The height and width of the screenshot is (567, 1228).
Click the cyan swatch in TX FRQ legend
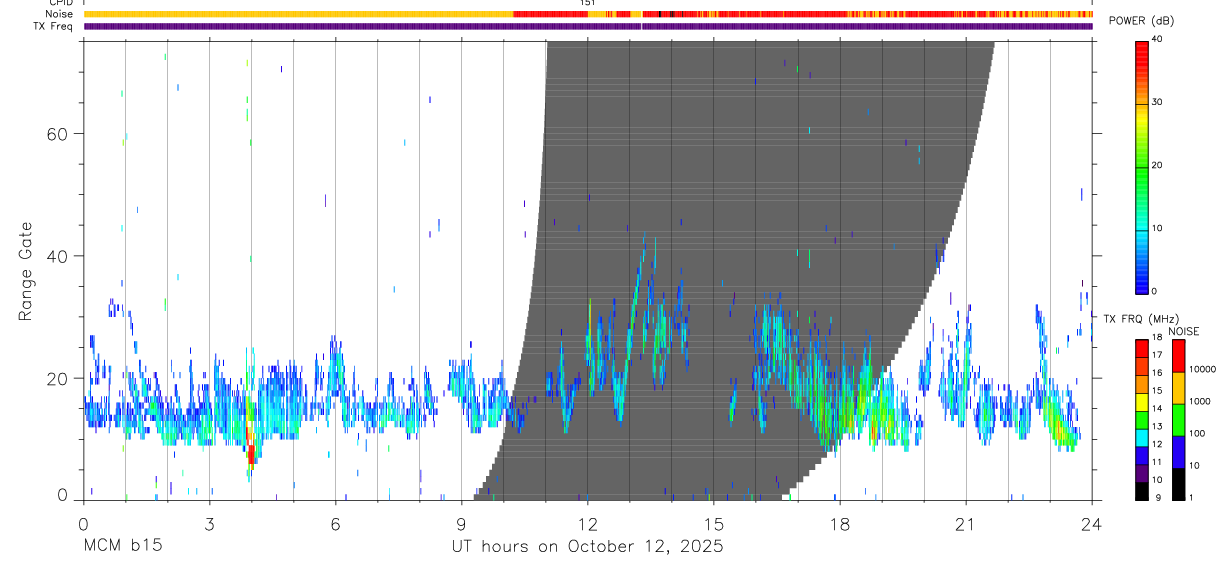click(1142, 438)
